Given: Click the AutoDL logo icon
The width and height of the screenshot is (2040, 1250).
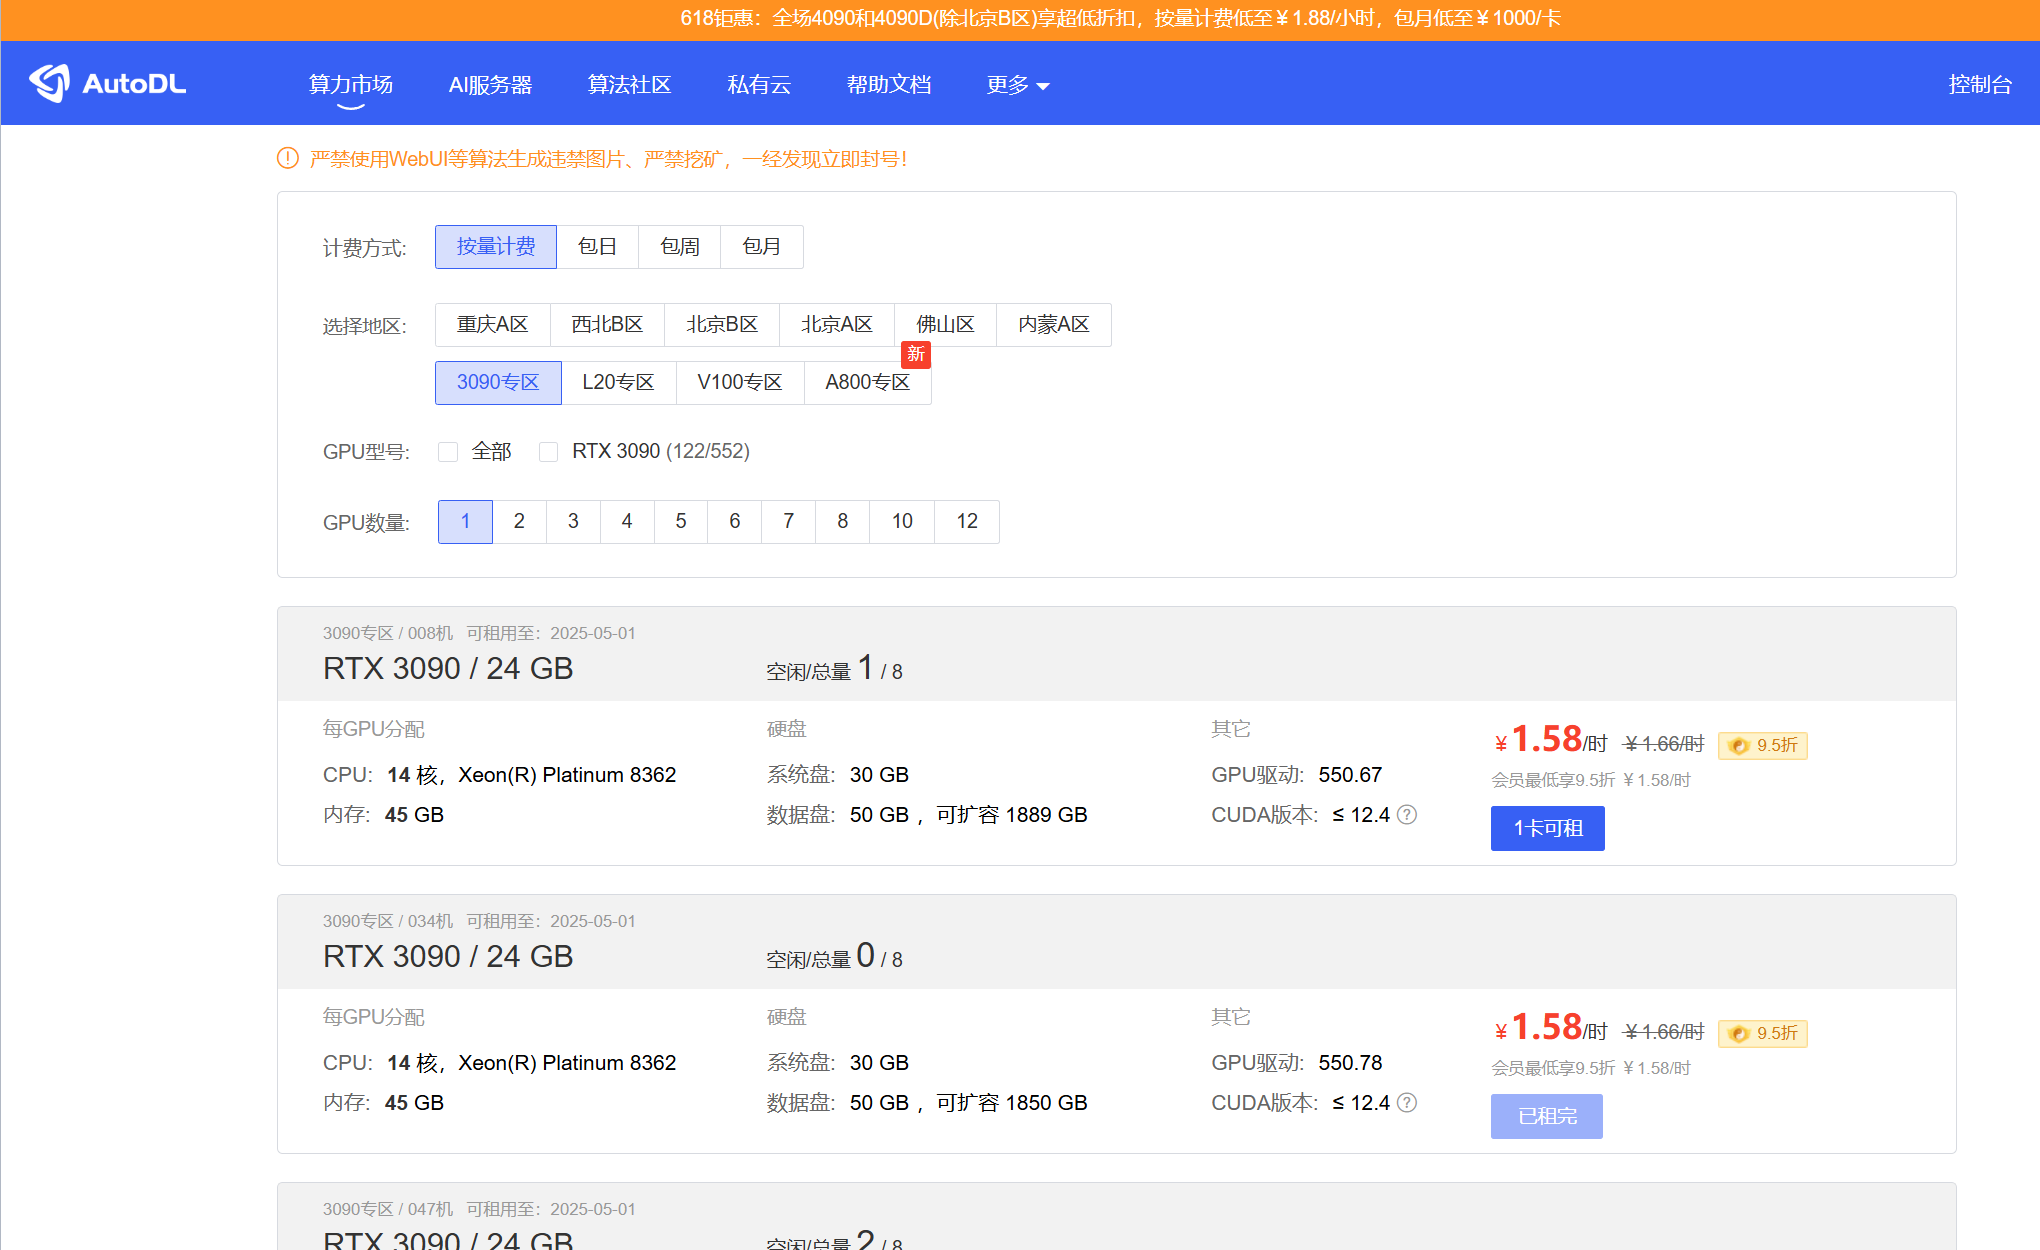Looking at the screenshot, I should pyautogui.click(x=50, y=83).
